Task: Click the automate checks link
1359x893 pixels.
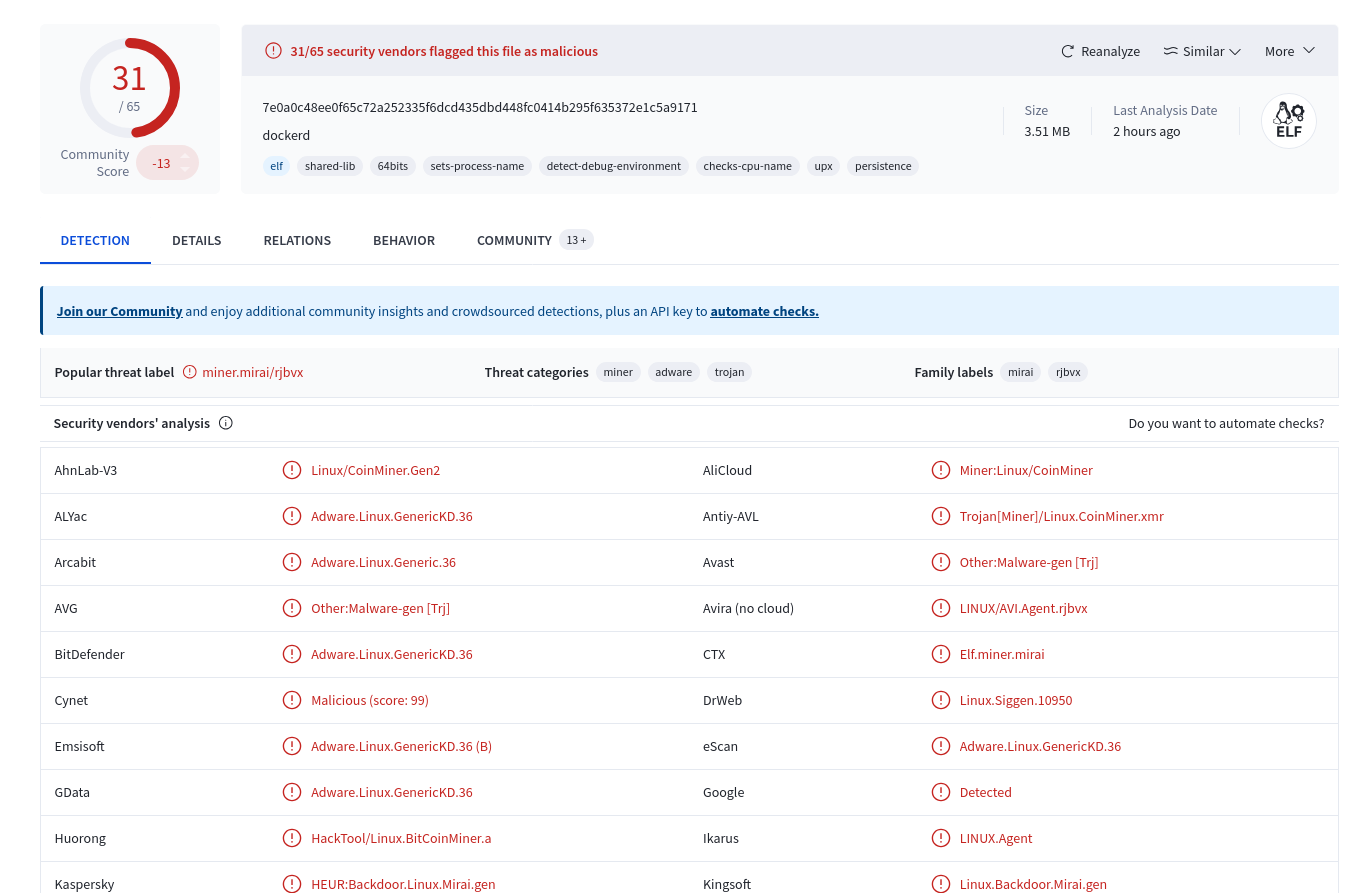Action: point(764,311)
